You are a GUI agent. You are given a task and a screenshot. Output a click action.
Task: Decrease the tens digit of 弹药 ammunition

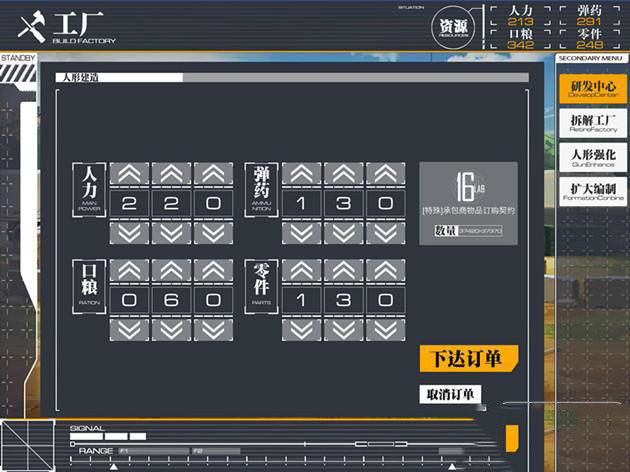pos(343,233)
